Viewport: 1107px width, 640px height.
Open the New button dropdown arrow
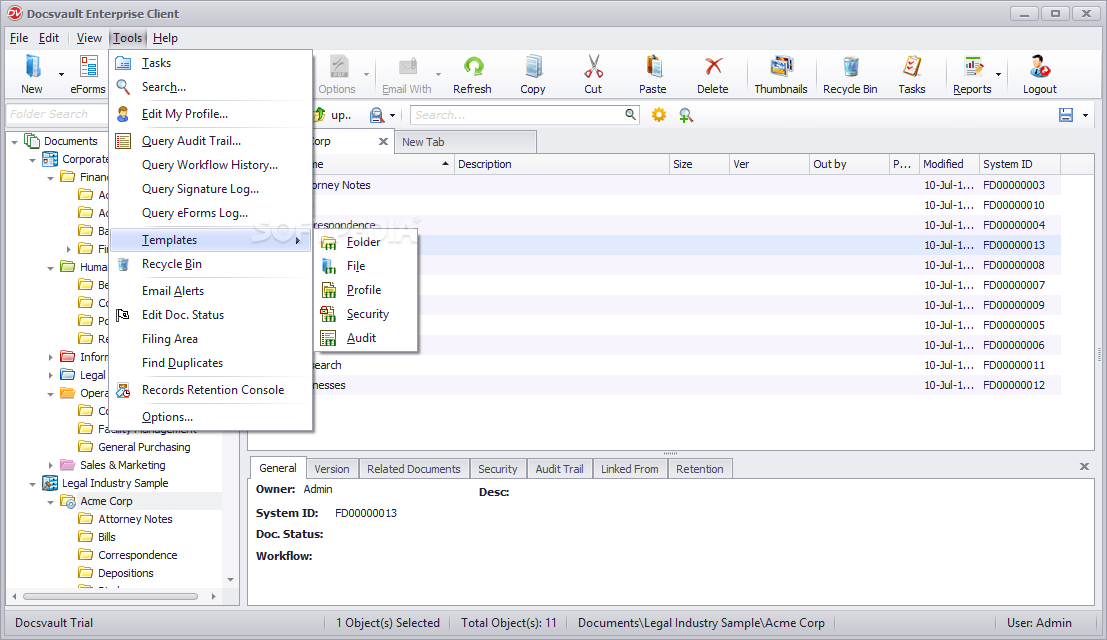[x=61, y=74]
